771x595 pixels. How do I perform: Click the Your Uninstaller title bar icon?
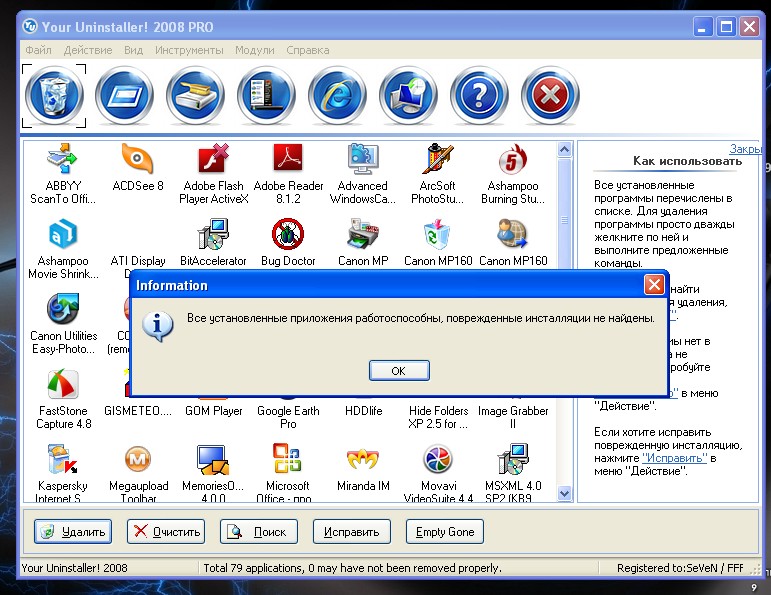click(x=30, y=26)
